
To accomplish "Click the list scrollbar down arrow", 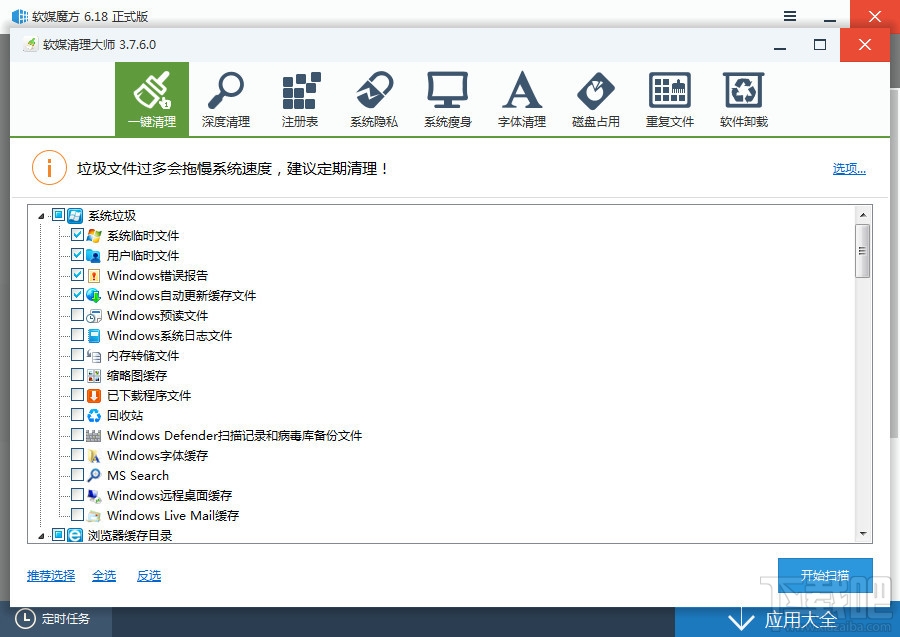I will coord(863,534).
